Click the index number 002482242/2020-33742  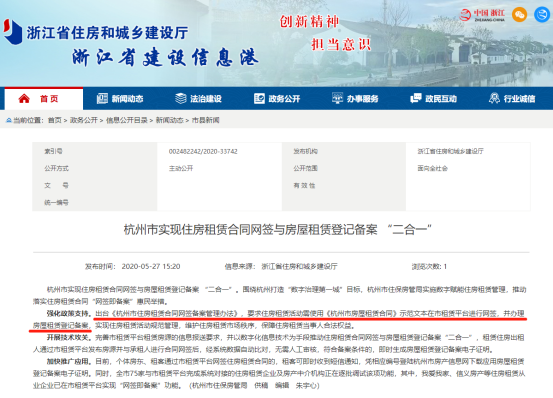(x=203, y=152)
